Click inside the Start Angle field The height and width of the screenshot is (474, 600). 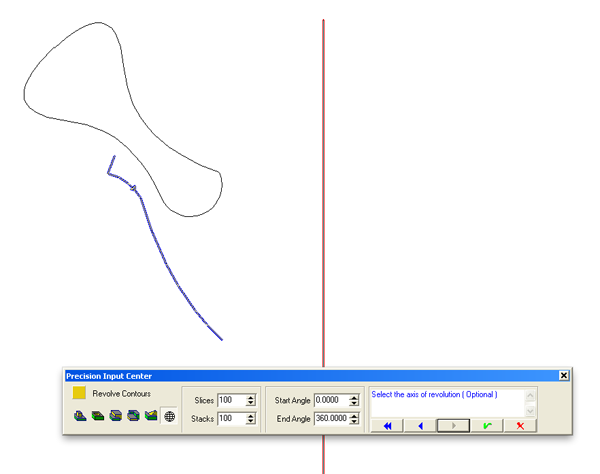point(331,400)
